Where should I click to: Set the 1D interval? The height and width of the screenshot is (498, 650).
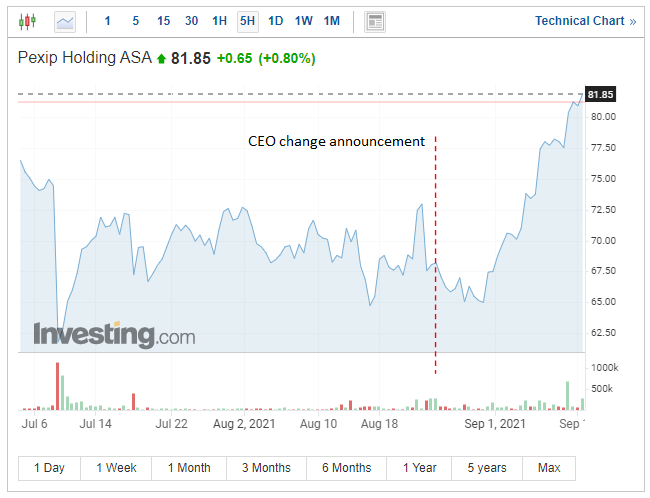tap(275, 21)
